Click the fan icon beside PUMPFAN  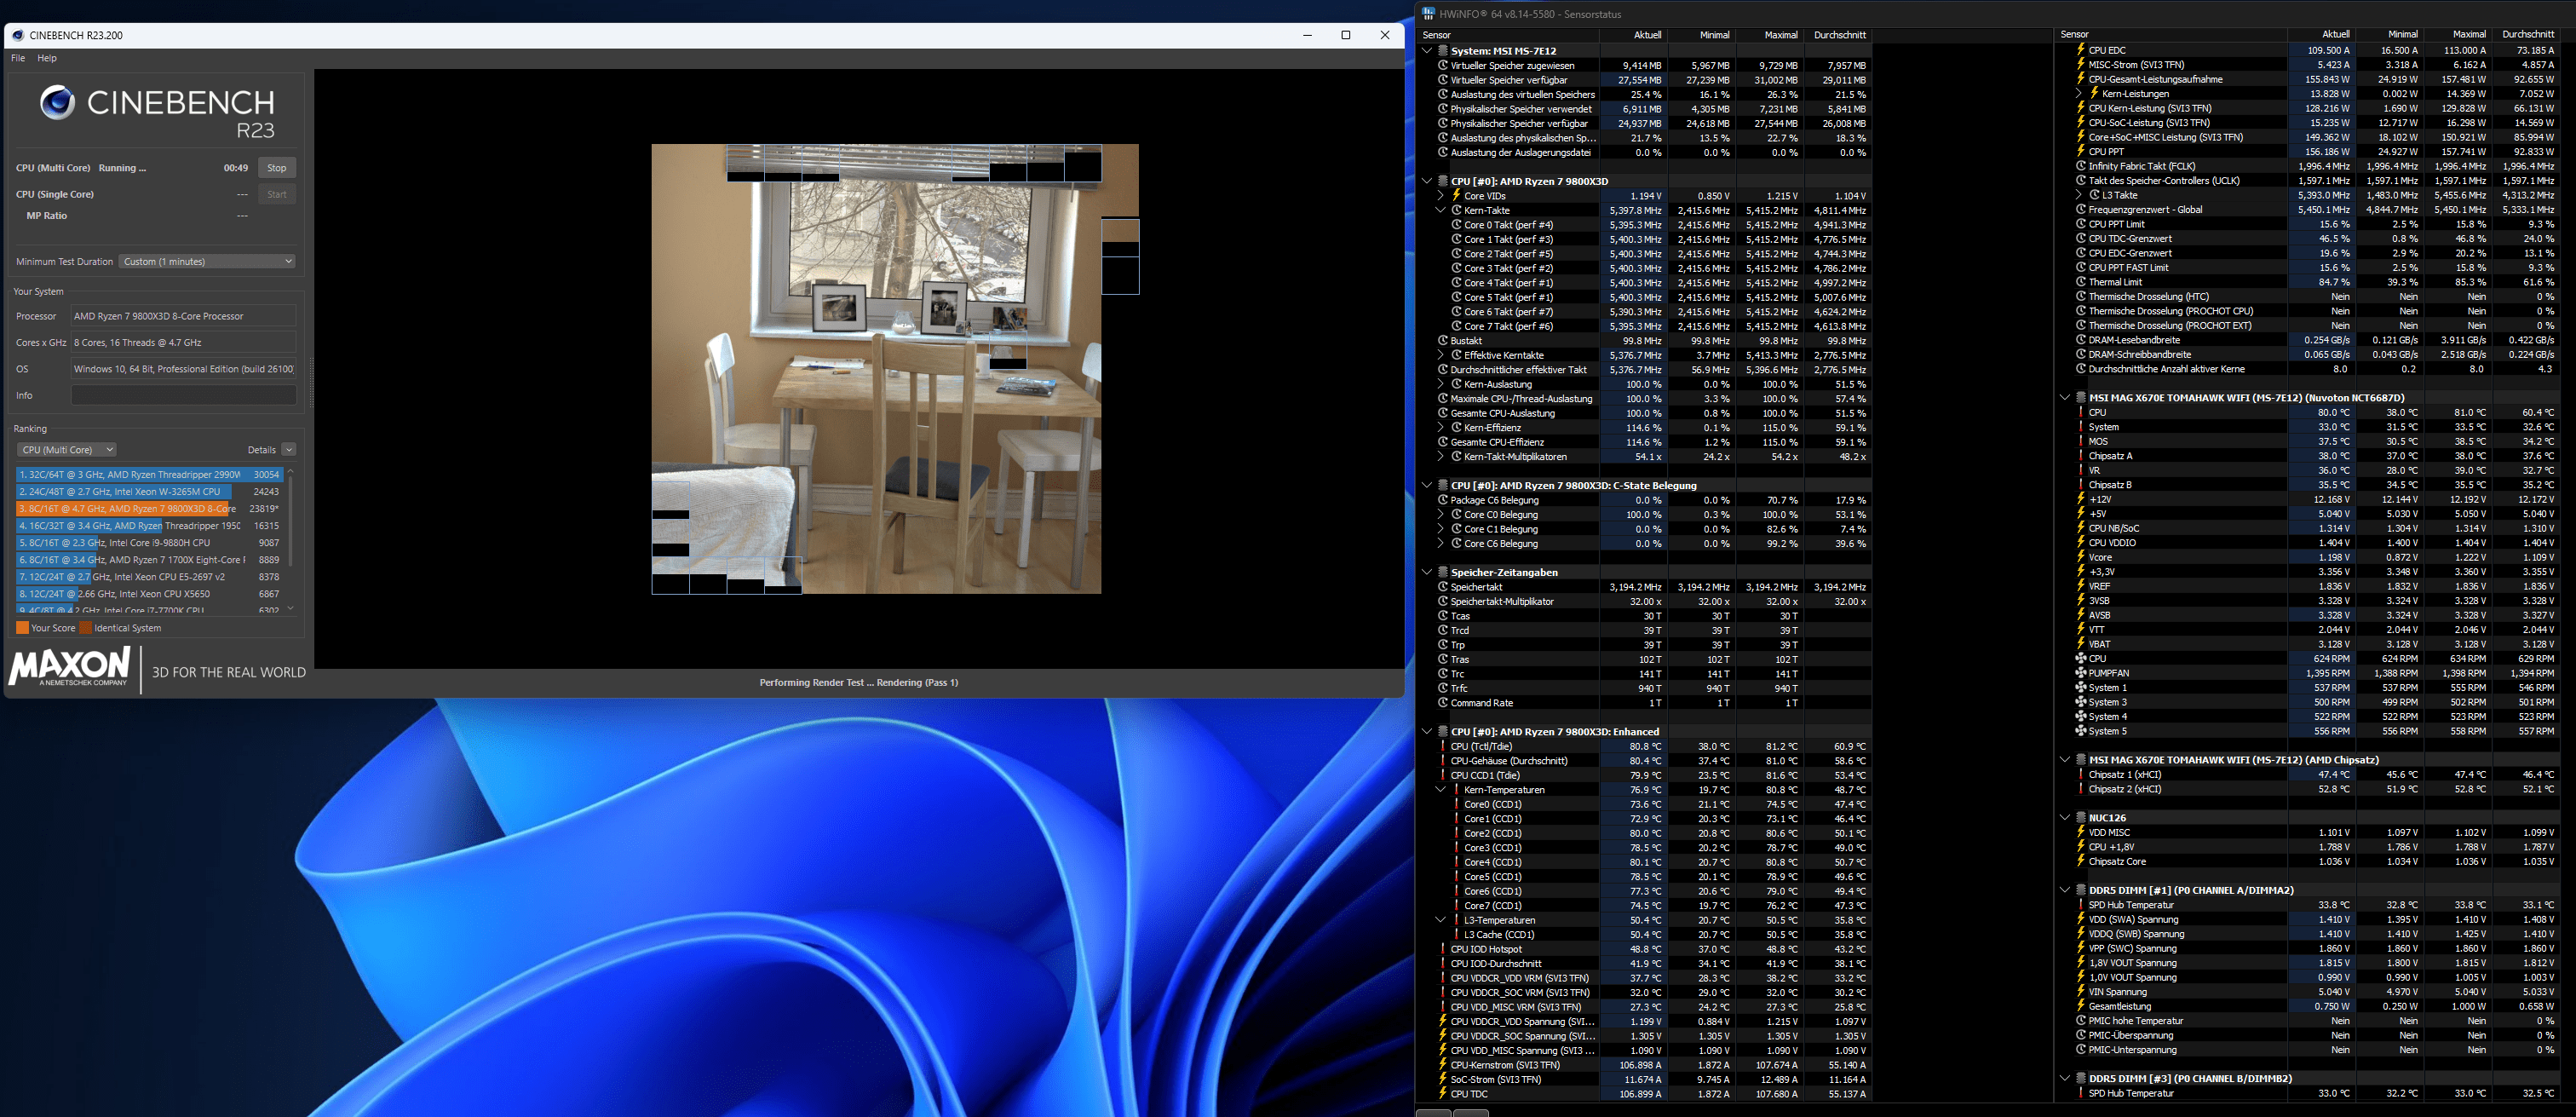[x=2081, y=674]
